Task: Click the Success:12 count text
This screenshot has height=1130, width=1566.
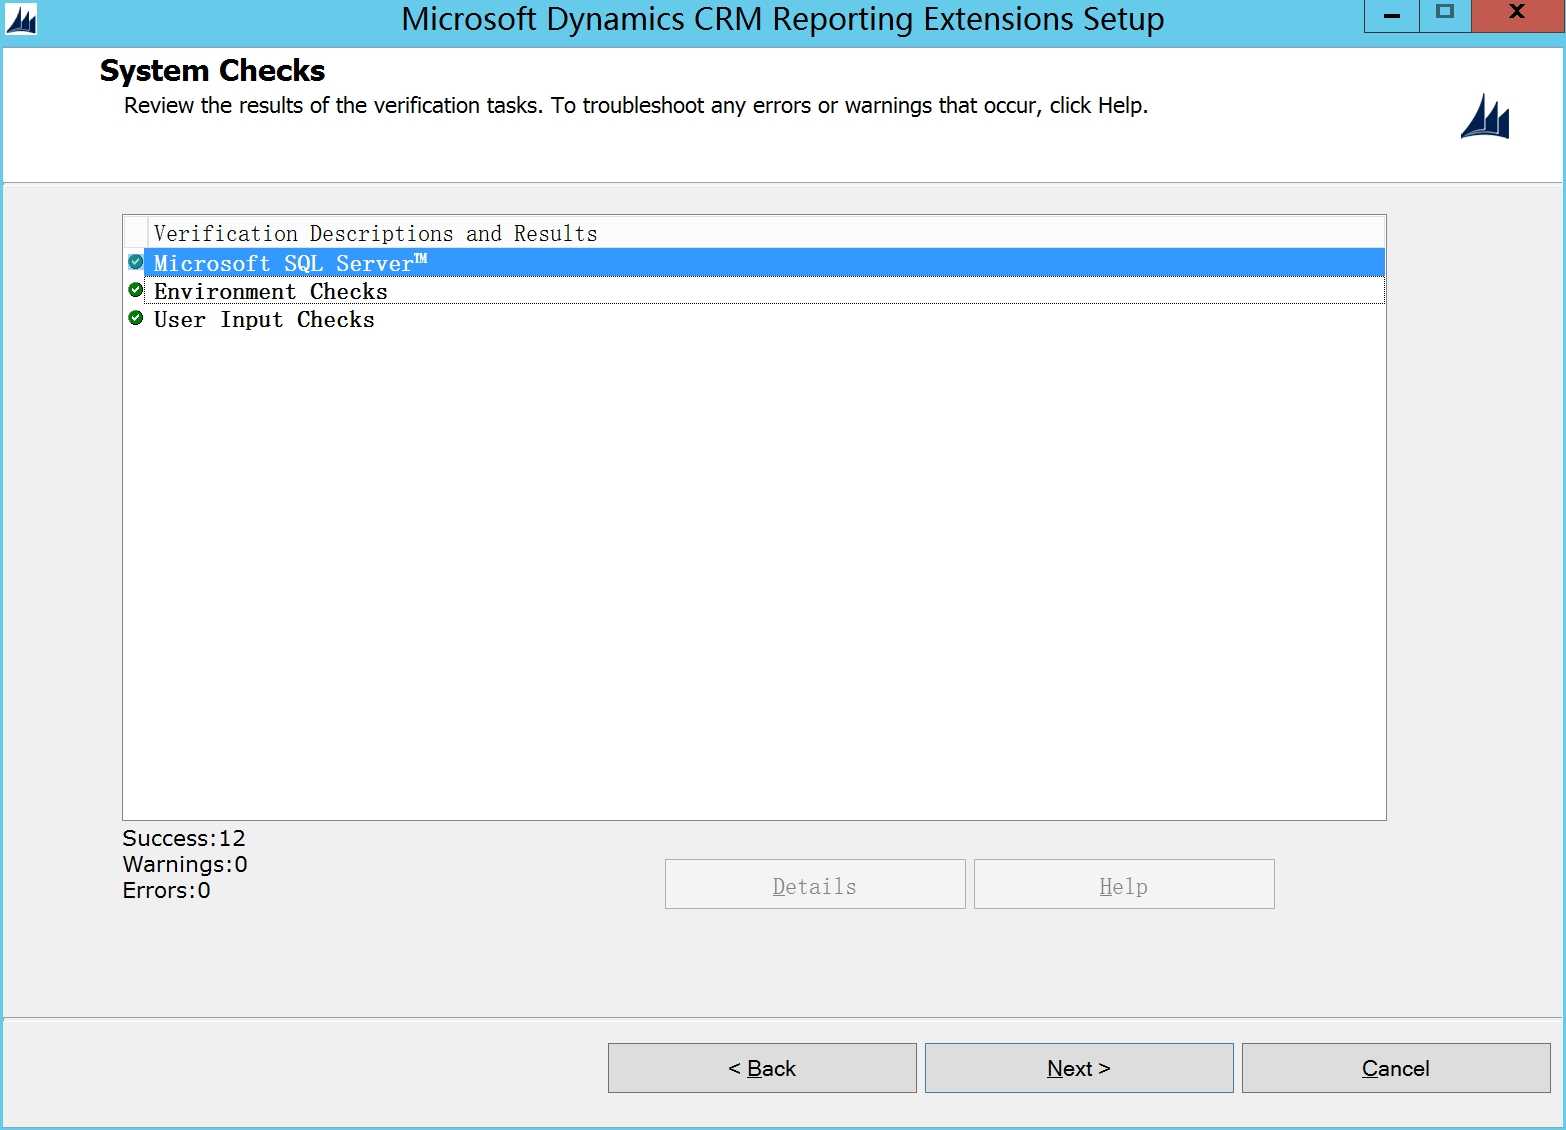Action: [184, 838]
